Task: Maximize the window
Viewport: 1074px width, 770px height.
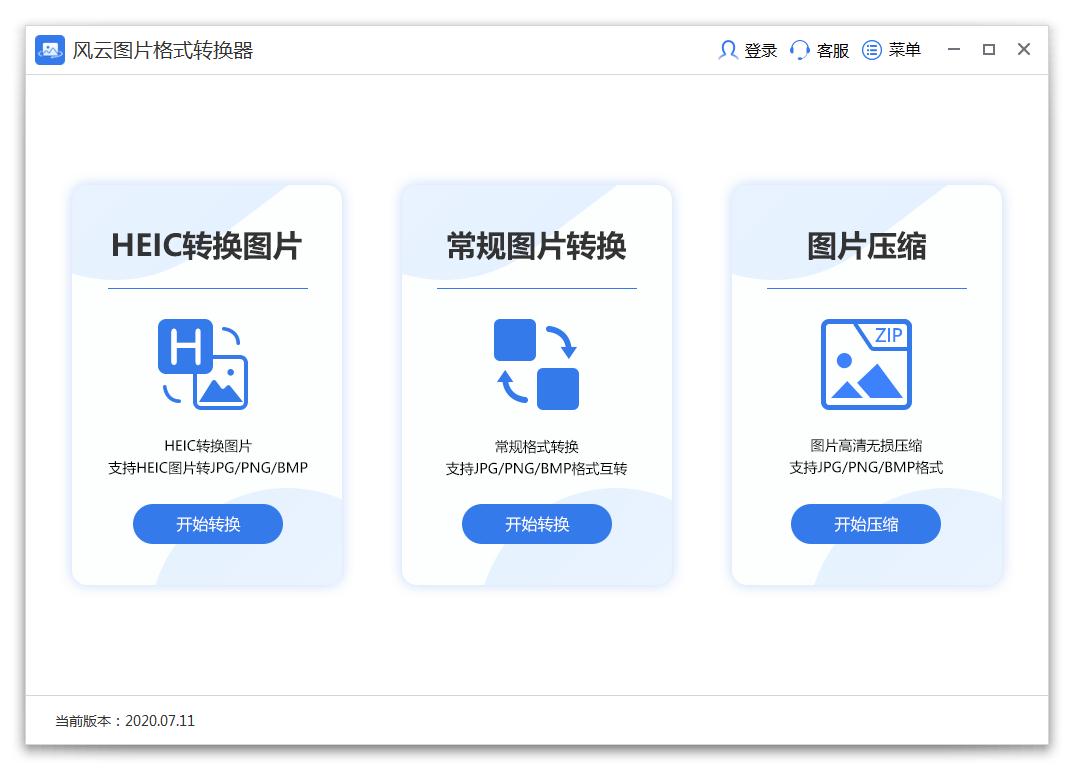Action: [x=988, y=49]
